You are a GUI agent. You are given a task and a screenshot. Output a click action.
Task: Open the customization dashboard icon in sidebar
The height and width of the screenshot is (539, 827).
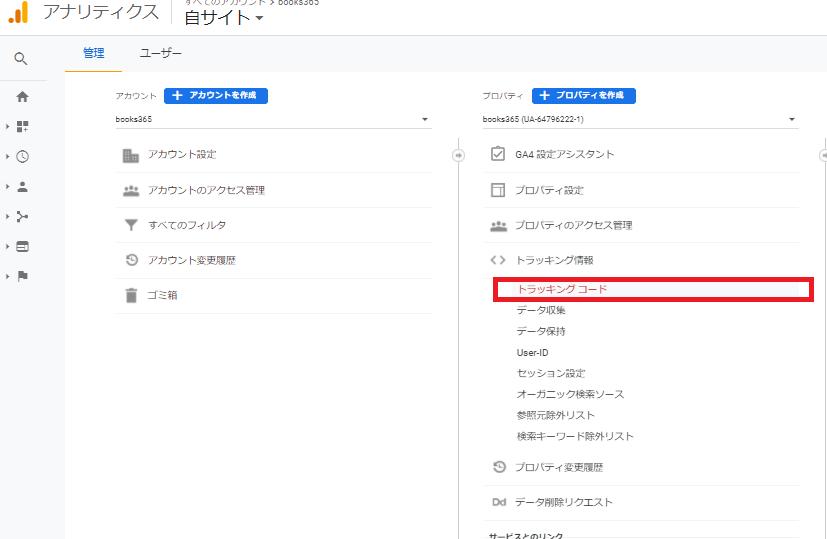tap(22, 127)
